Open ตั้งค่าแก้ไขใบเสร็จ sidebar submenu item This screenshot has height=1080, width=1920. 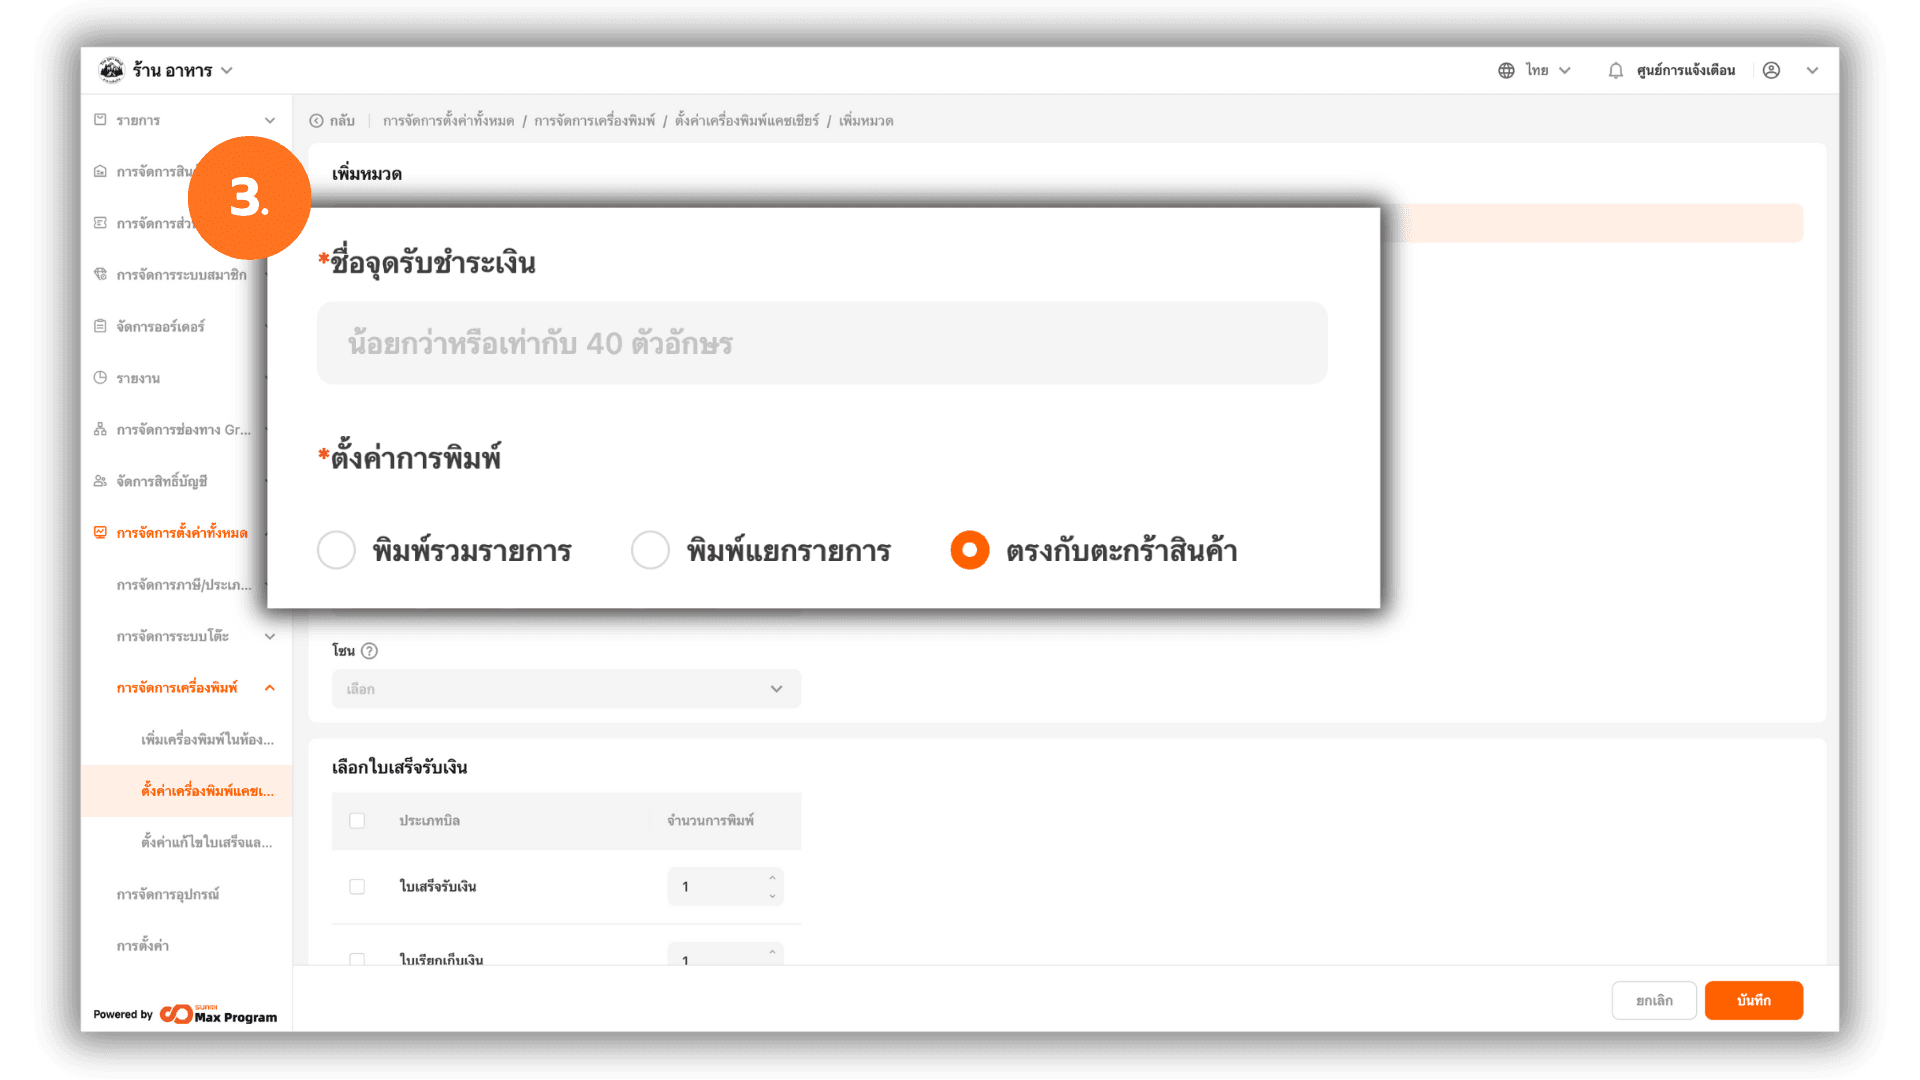coord(206,843)
